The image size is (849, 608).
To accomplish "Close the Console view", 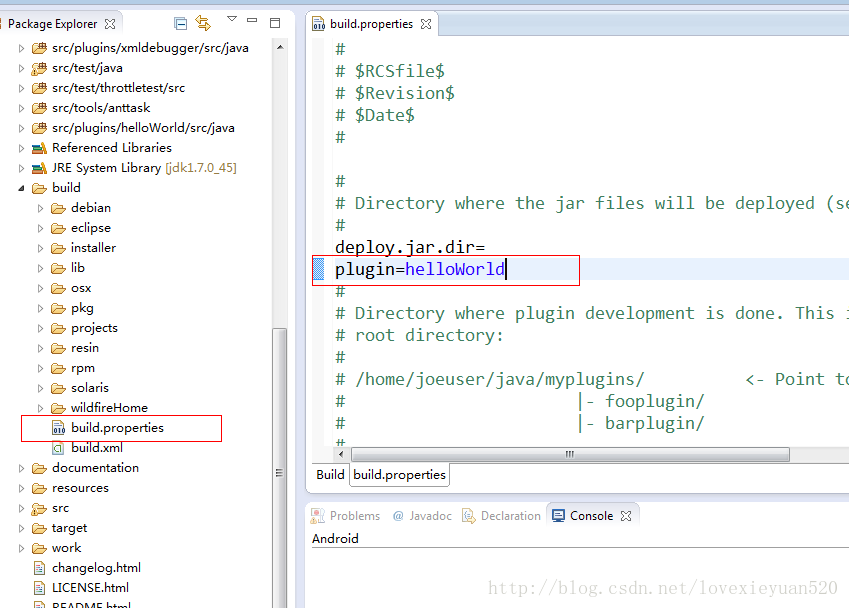I will coord(626,516).
